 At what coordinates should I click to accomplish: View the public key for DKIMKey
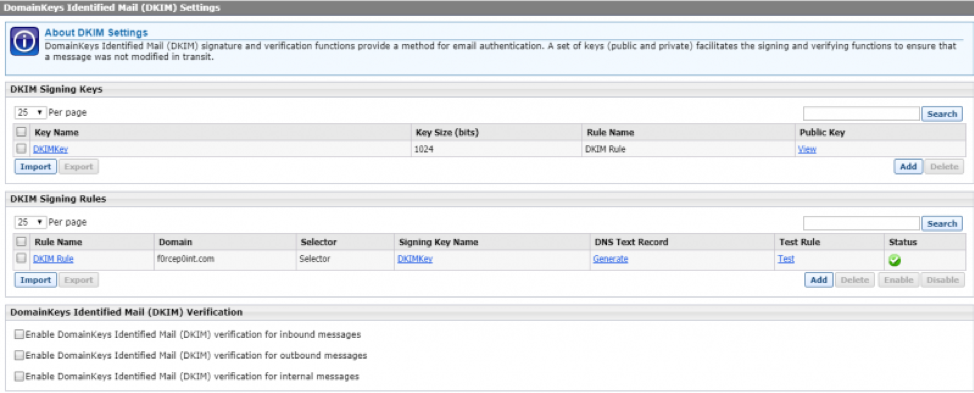coord(806,149)
